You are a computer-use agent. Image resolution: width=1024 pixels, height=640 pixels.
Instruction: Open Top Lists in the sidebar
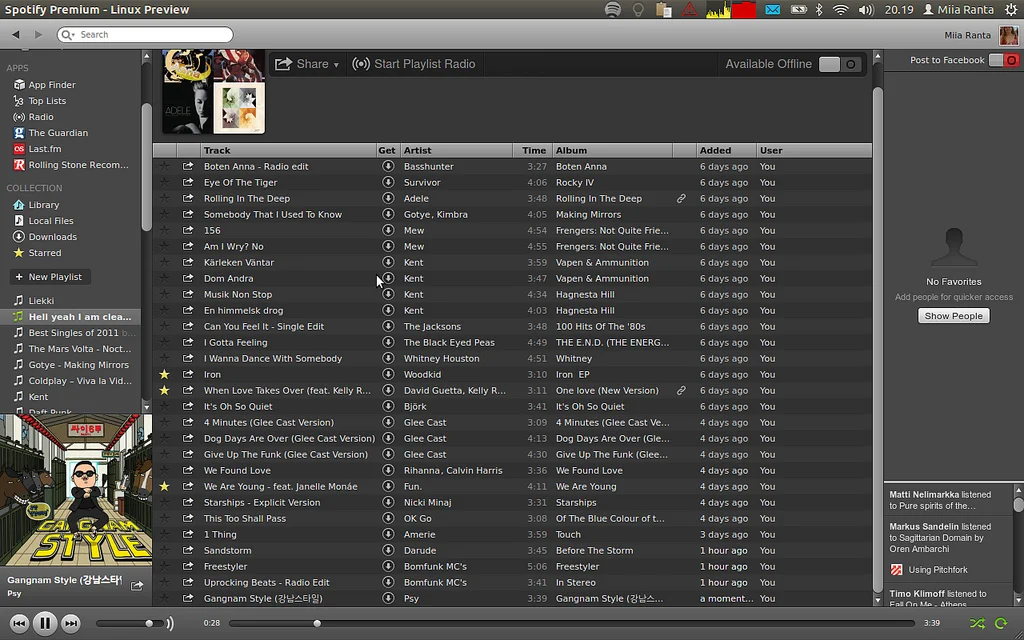coord(40,101)
